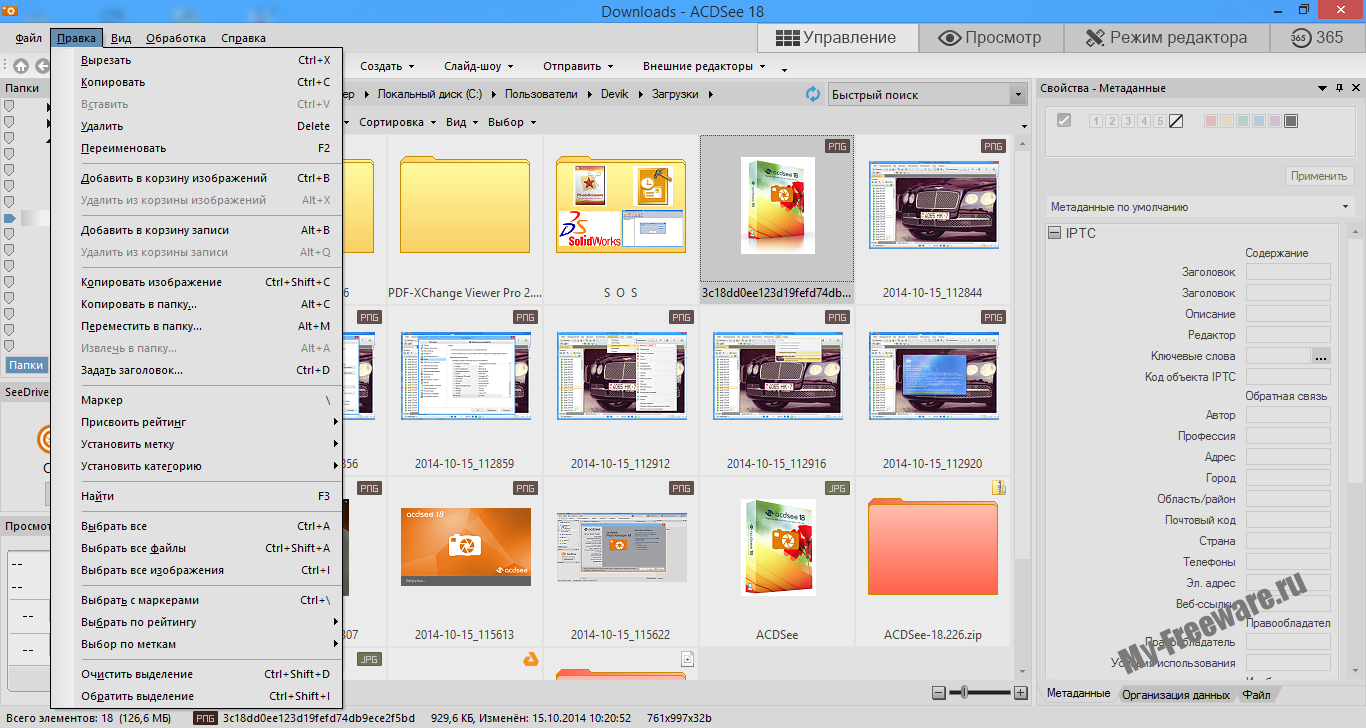Click the zip archive badge on ACDSee-18.226.zip
The height and width of the screenshot is (728, 1366).
998,487
